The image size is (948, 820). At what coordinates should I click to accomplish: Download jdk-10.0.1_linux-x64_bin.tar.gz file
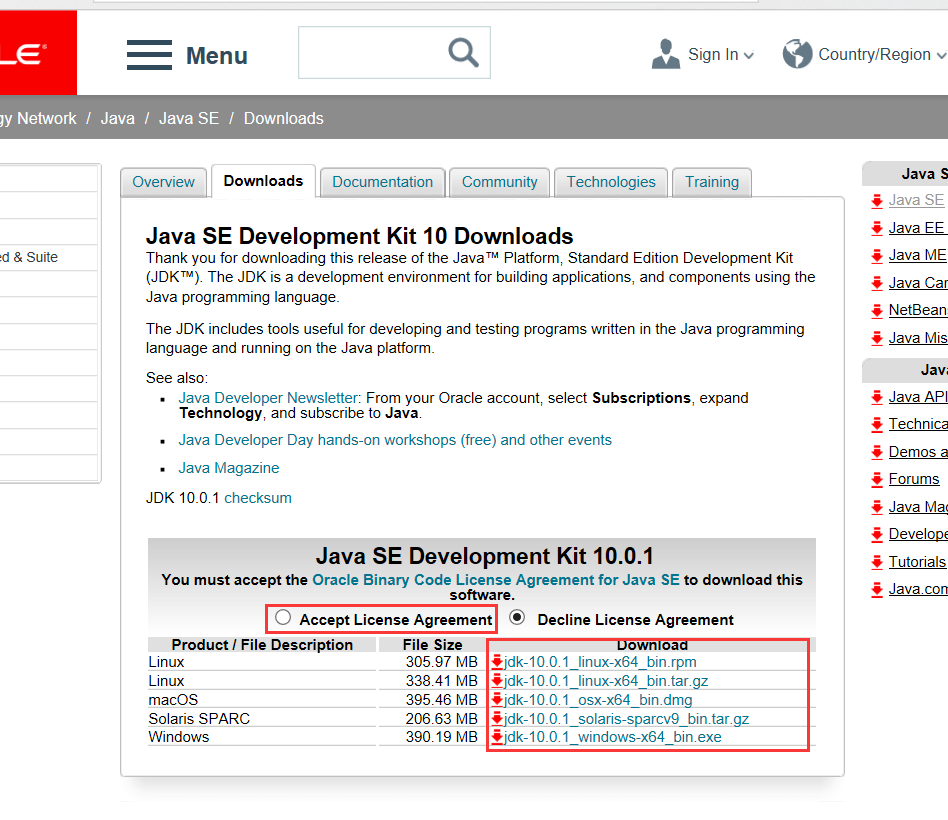click(606, 681)
